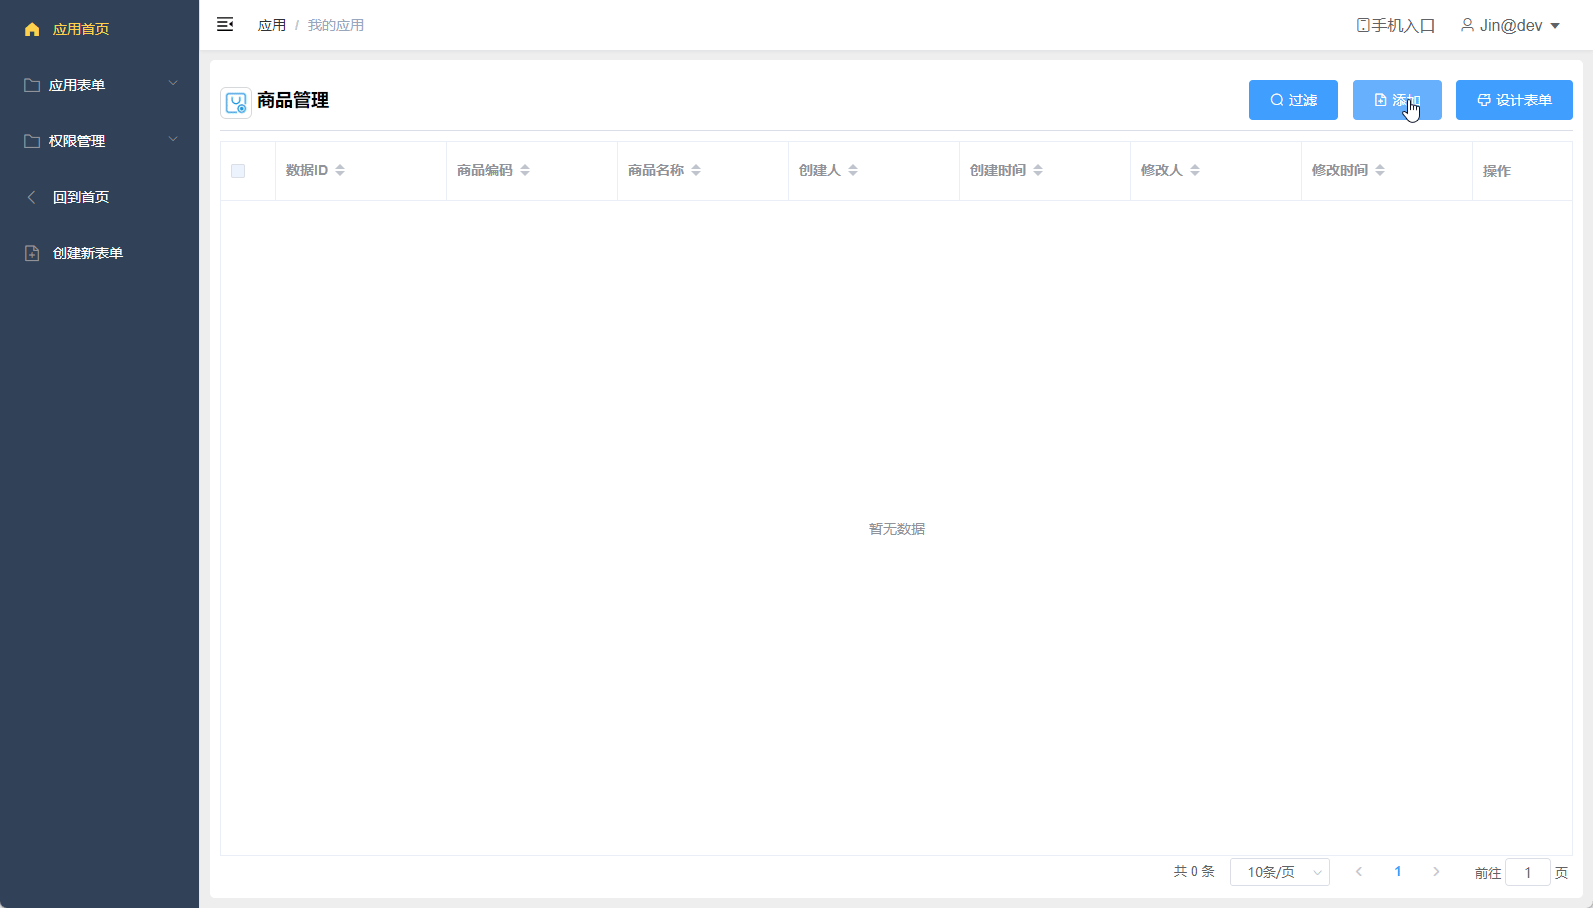Go to next page arrow

pos(1436,872)
